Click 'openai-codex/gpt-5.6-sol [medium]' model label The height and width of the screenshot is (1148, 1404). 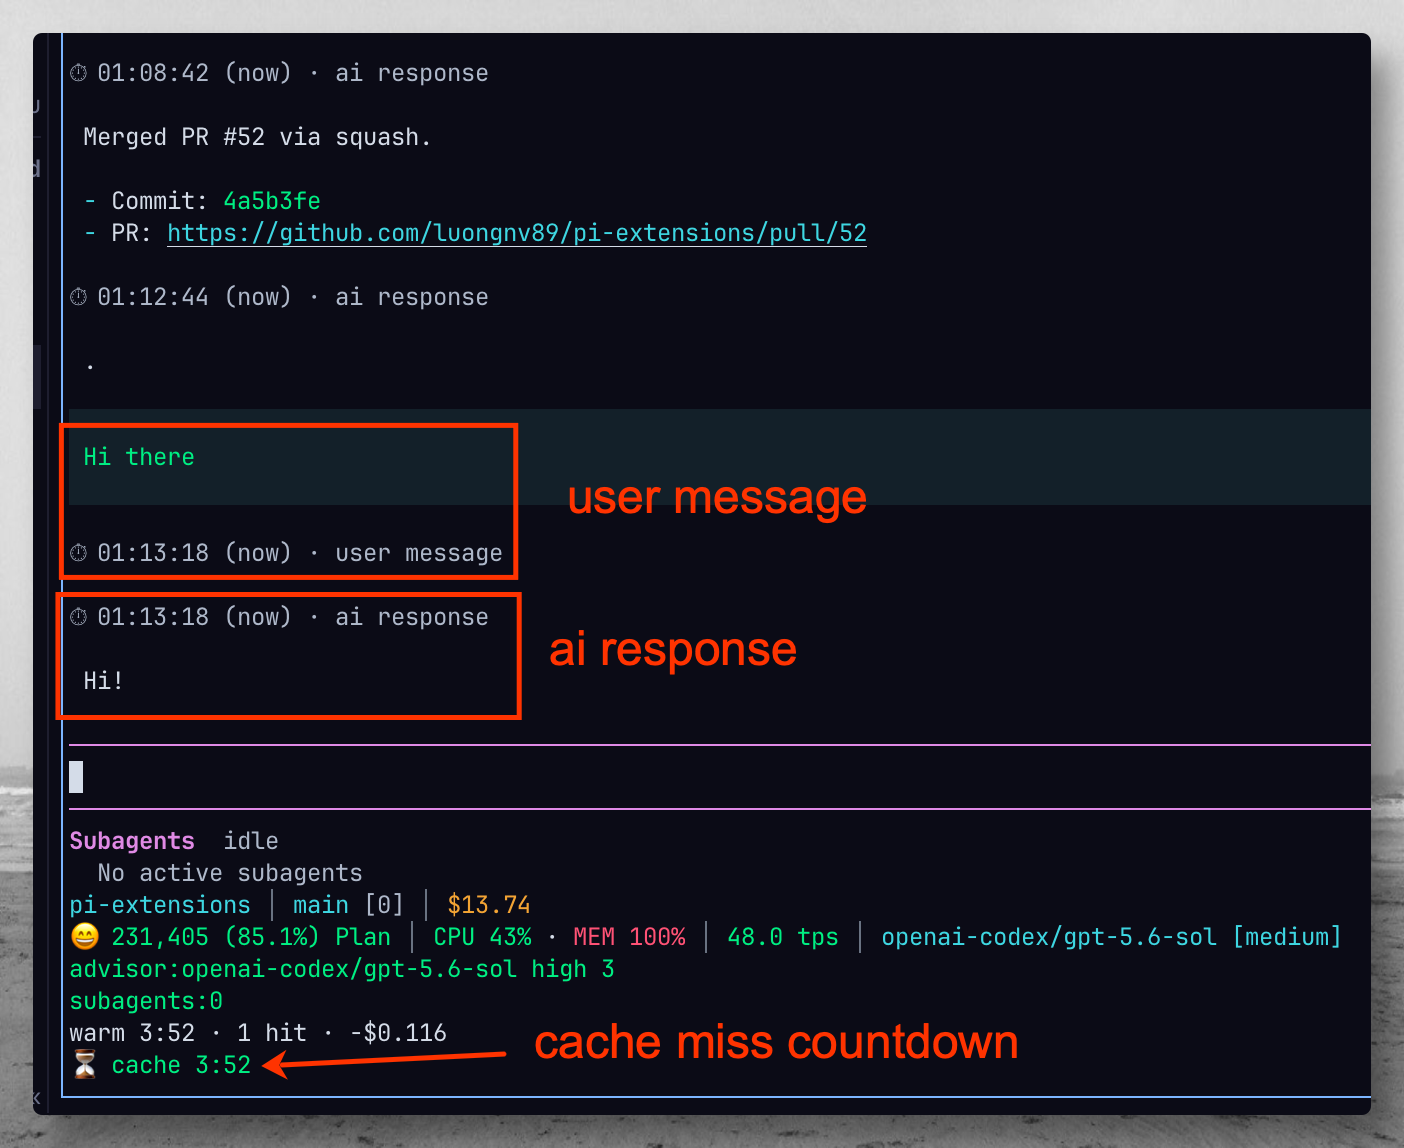click(1111, 937)
